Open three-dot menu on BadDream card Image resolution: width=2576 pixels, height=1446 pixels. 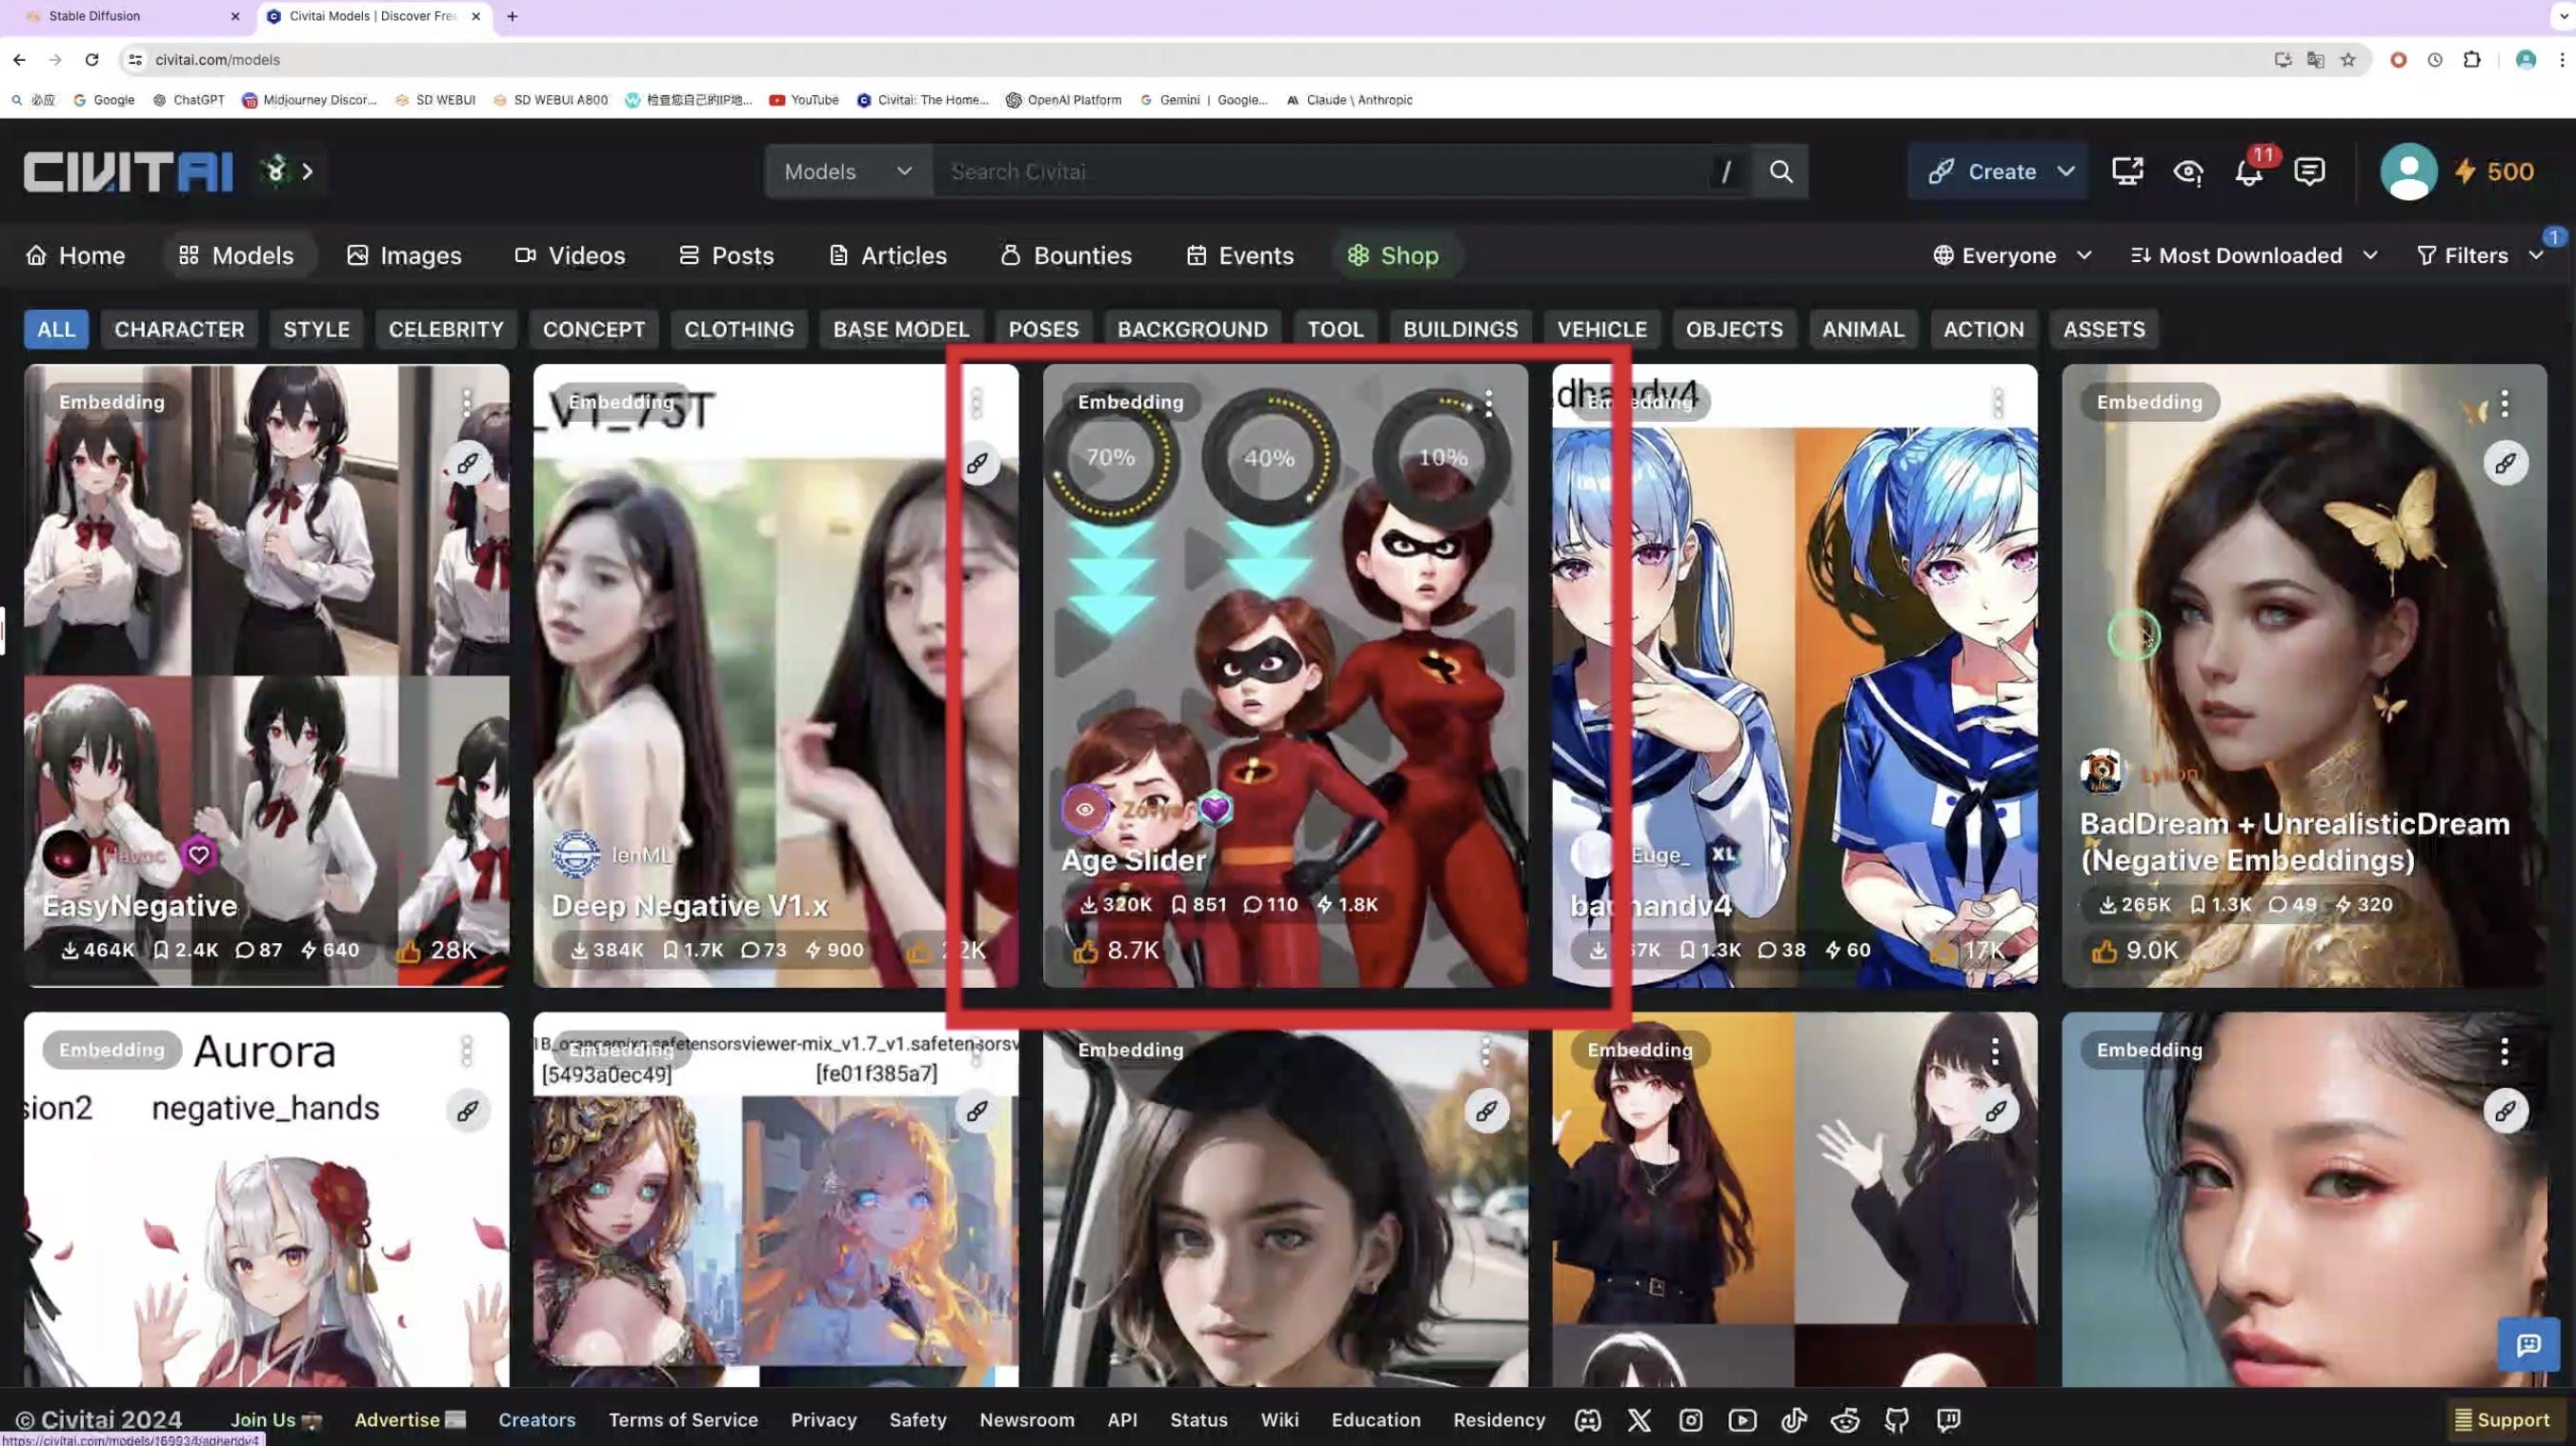(2504, 403)
